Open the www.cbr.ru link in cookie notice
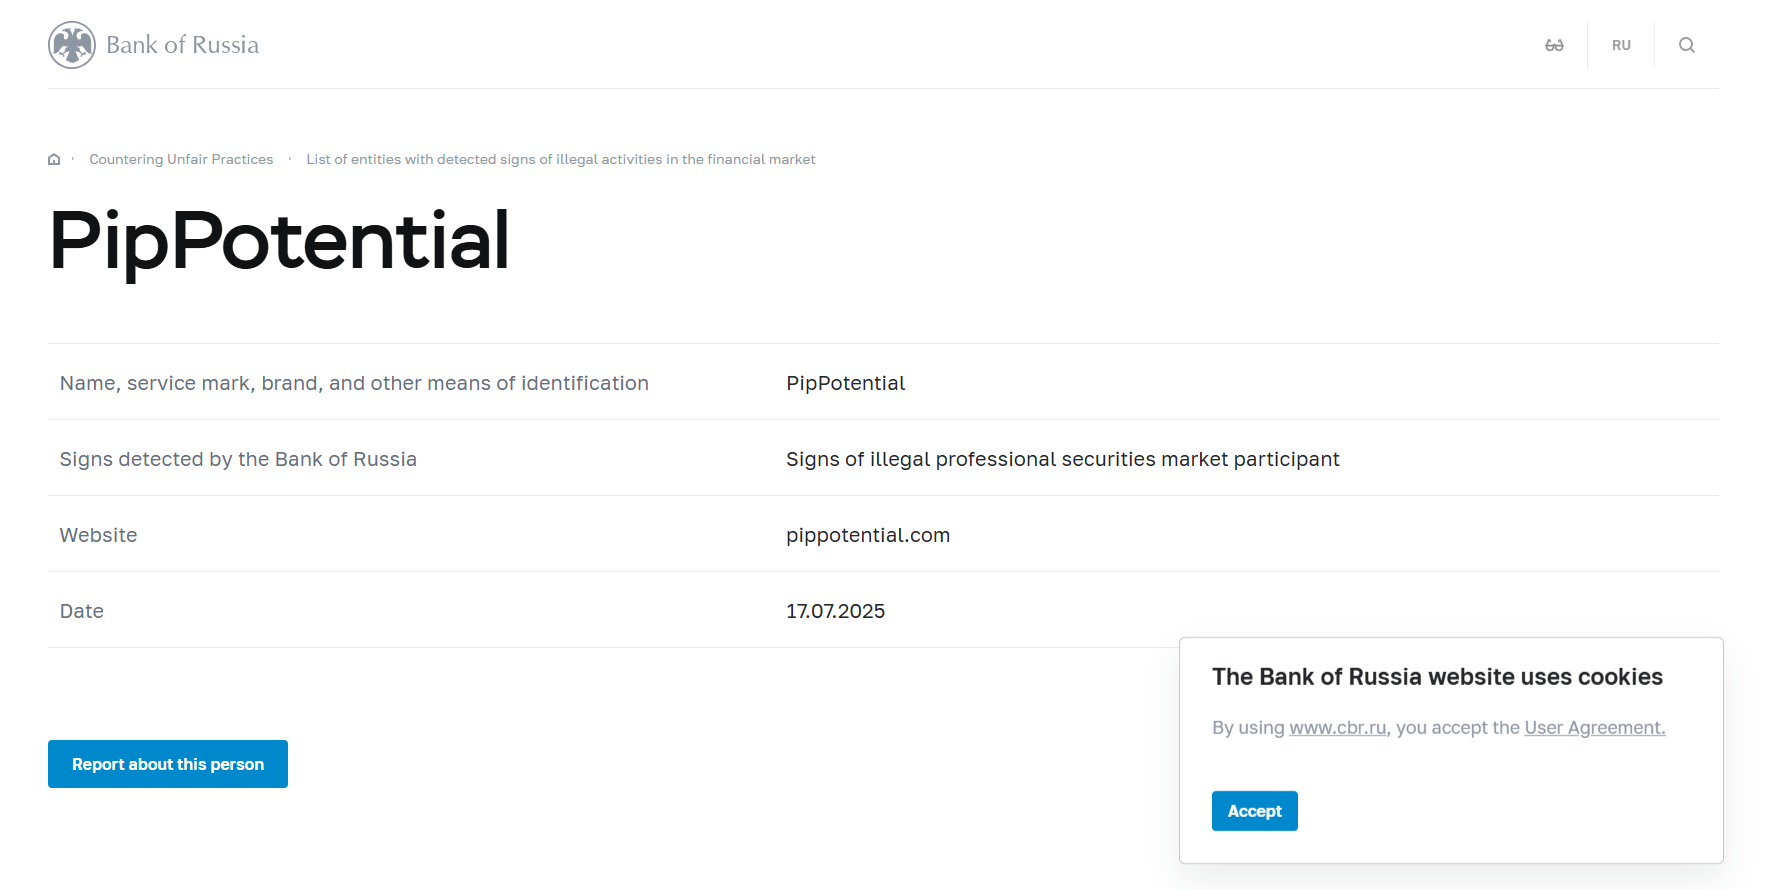 pos(1337,728)
